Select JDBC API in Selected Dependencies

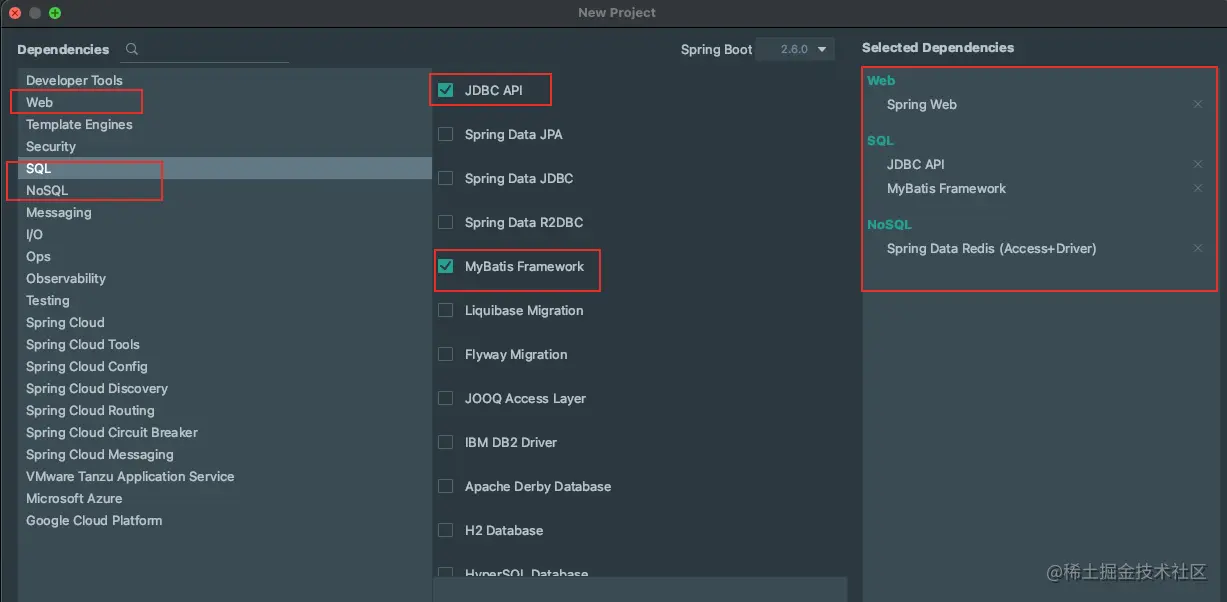coord(916,164)
